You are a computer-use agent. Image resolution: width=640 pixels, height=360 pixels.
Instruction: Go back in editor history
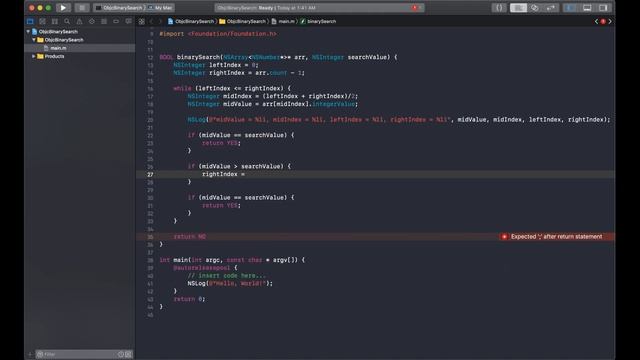151,21
